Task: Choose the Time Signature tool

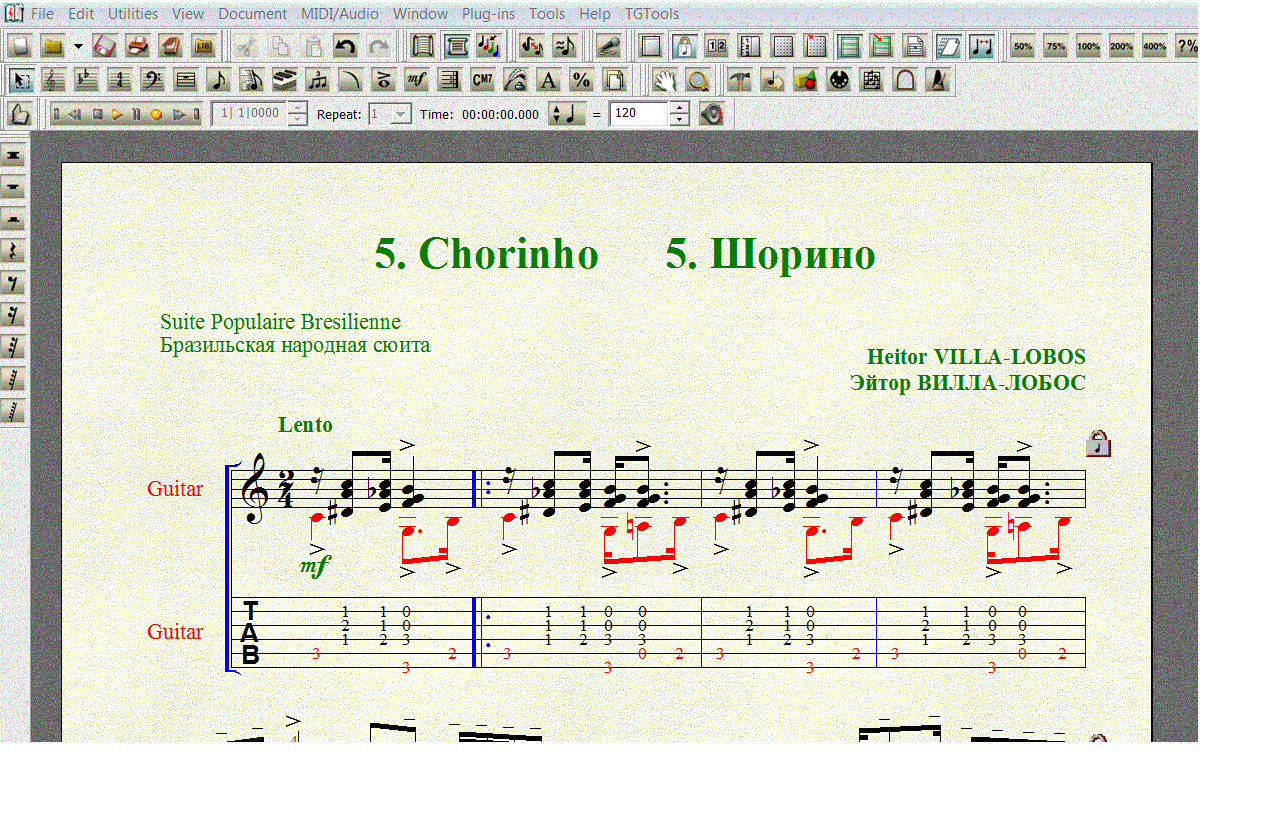Action: click(120, 80)
